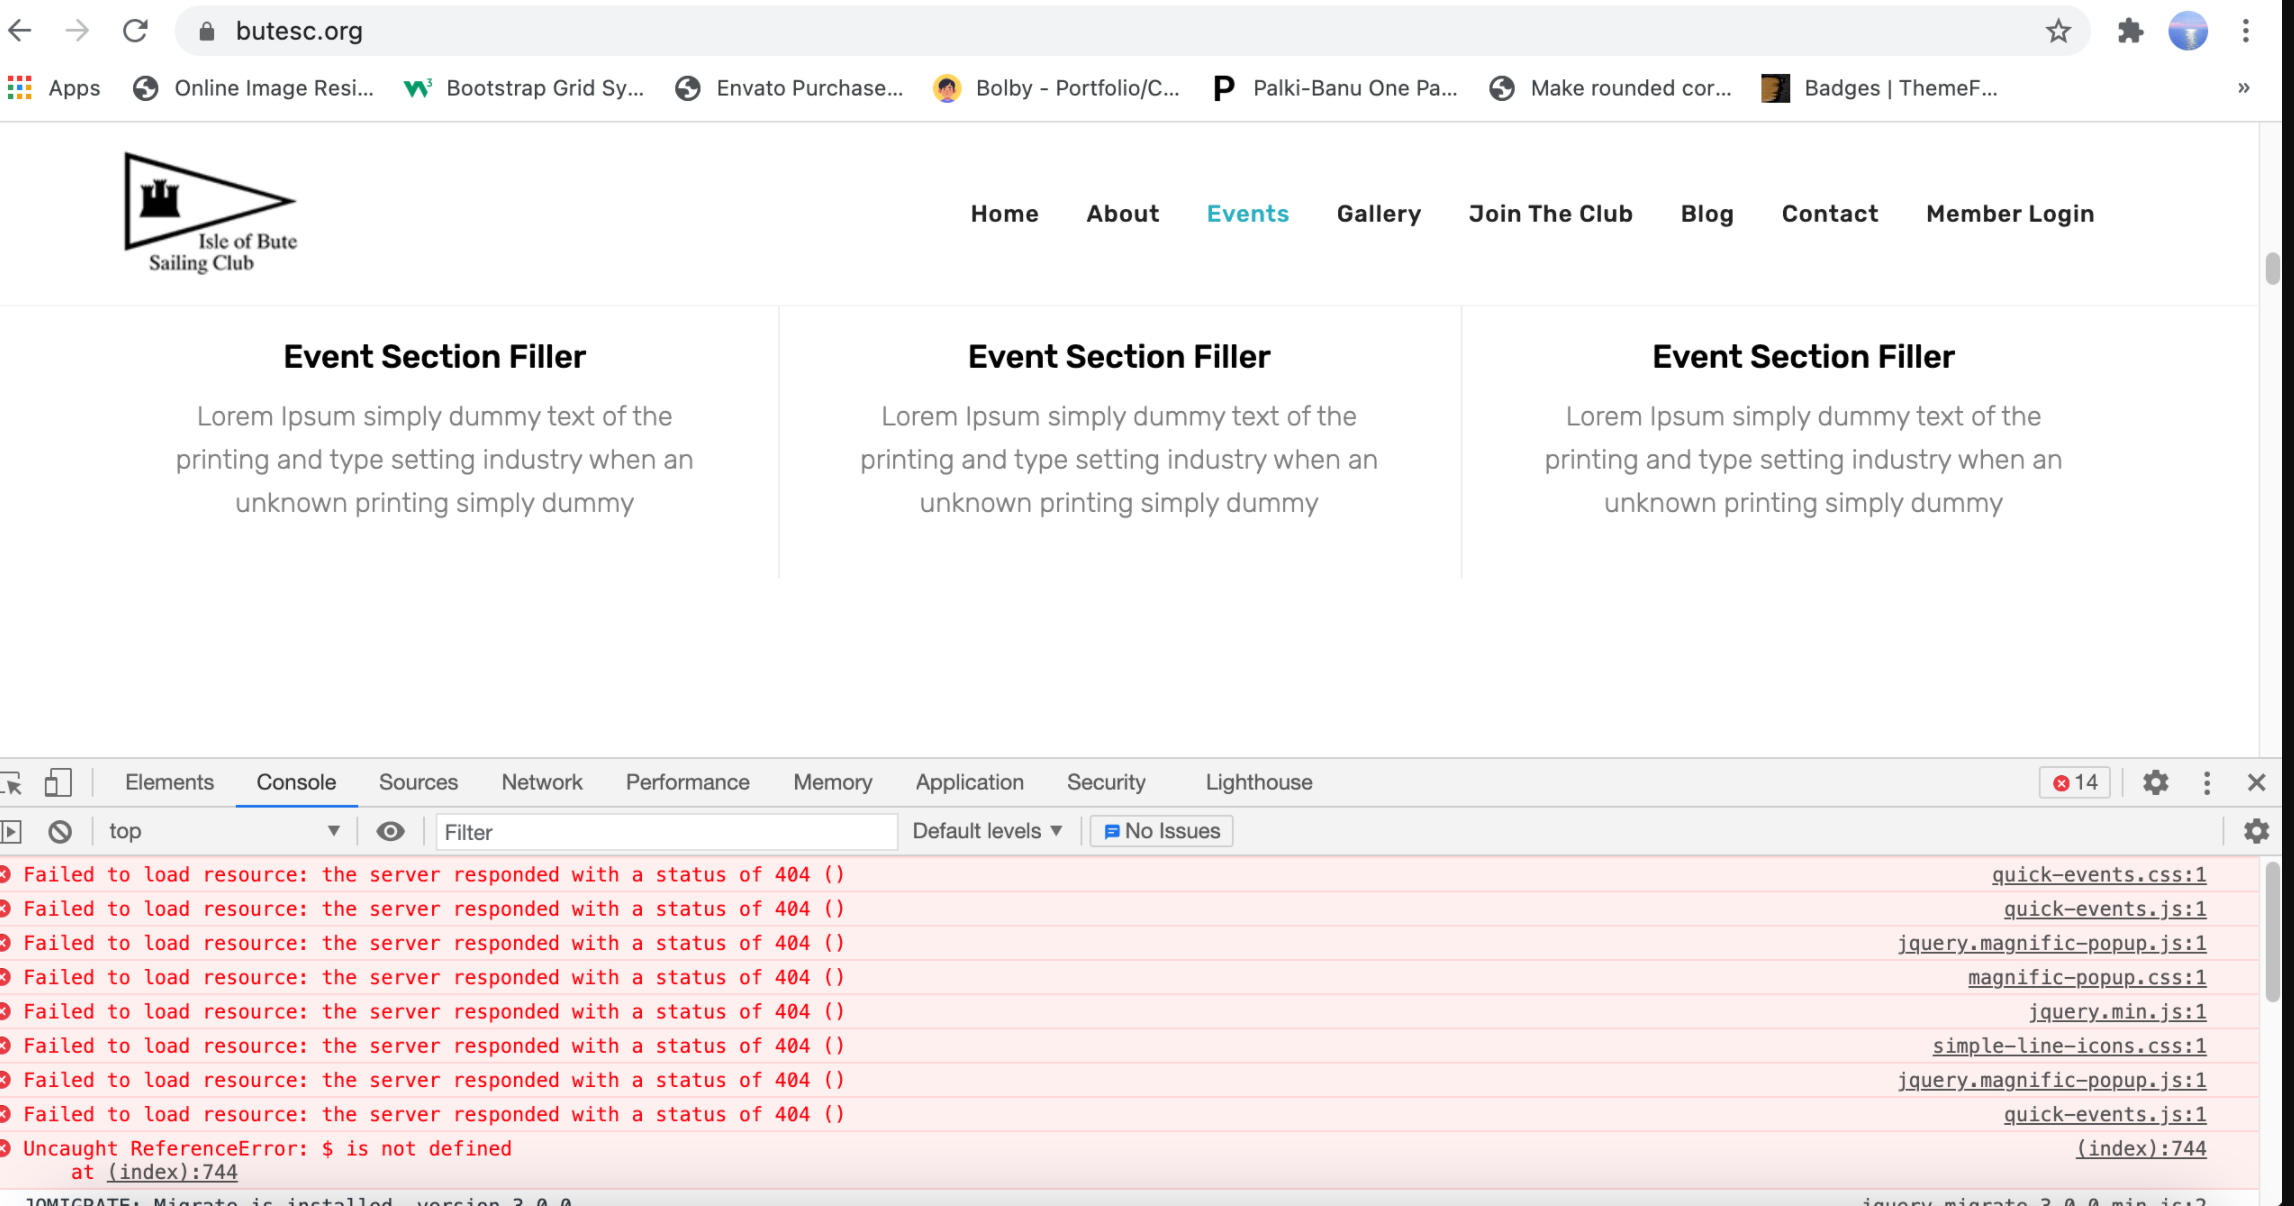
Task: Open the top JavaScript context dropdown
Action: coord(224,831)
